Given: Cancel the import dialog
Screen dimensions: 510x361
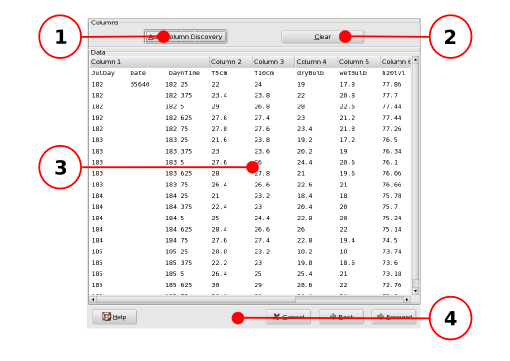Looking at the screenshot, I should pos(288,317).
